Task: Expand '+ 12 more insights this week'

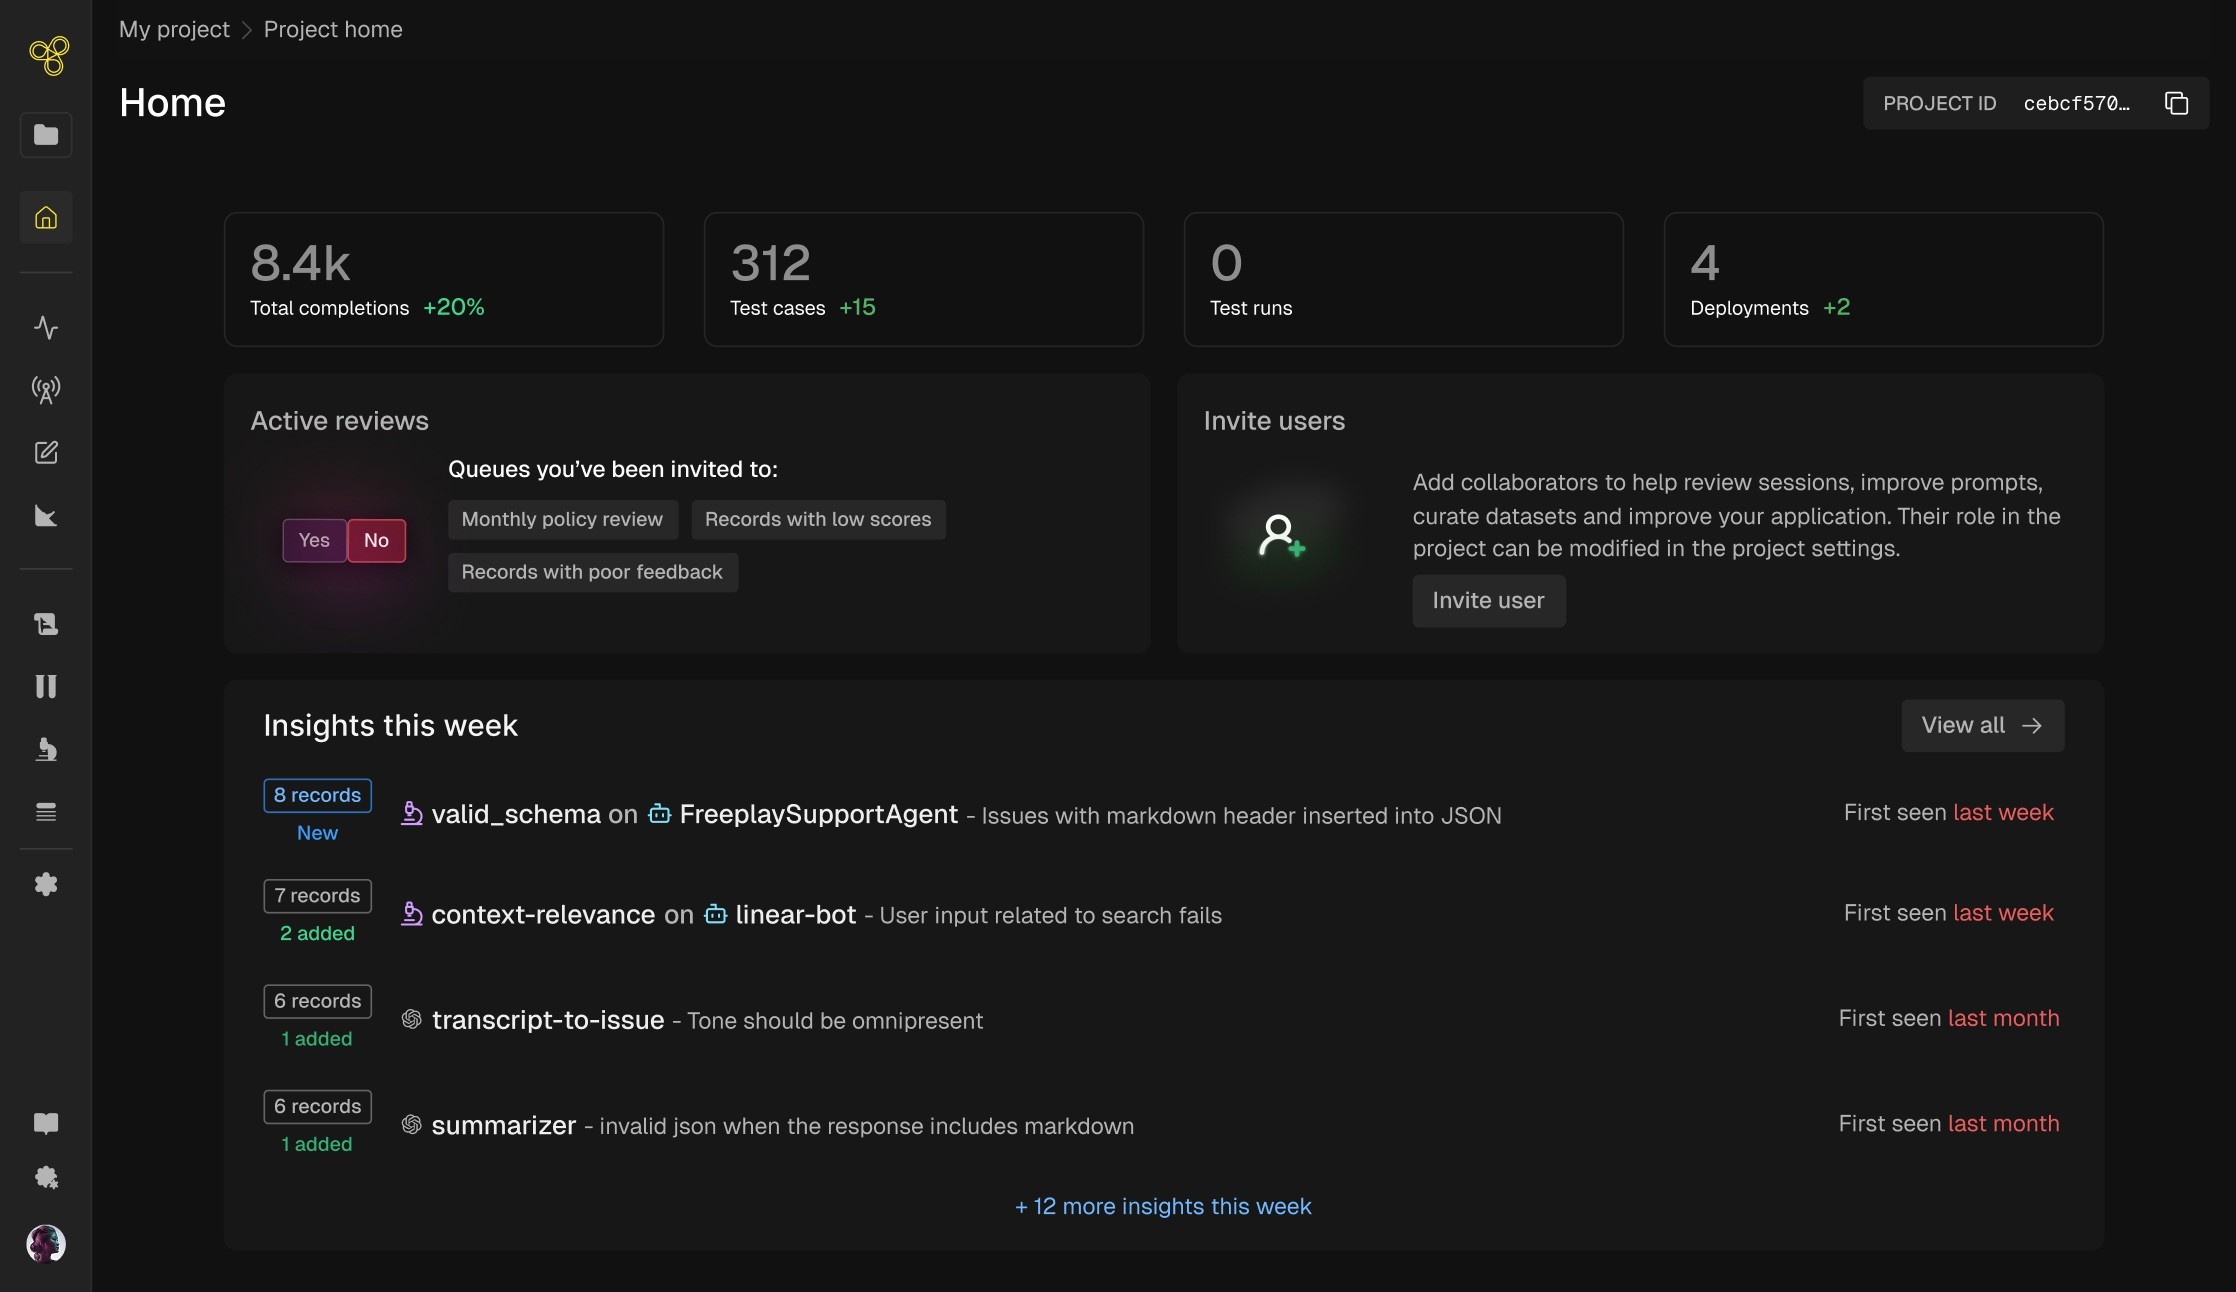Action: [x=1163, y=1206]
